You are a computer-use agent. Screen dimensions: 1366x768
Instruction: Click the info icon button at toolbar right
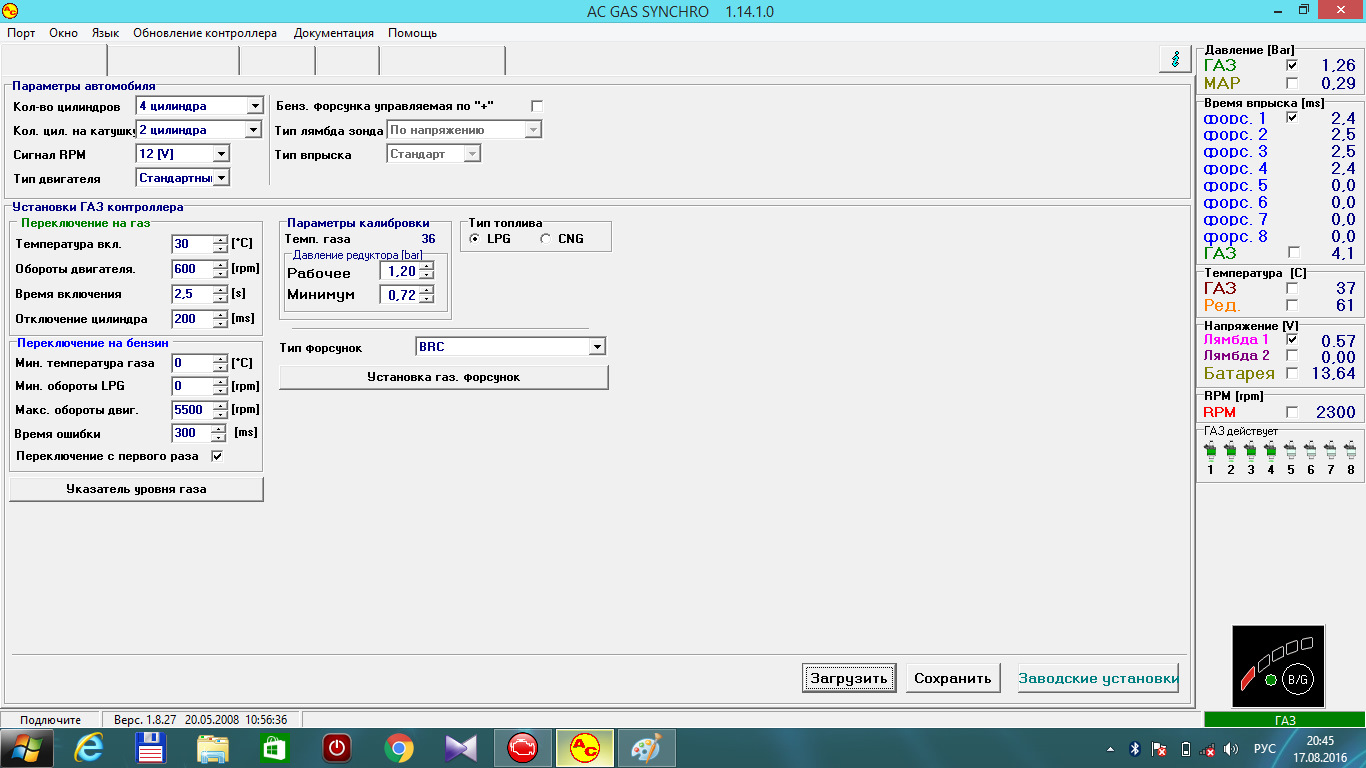(x=1174, y=59)
